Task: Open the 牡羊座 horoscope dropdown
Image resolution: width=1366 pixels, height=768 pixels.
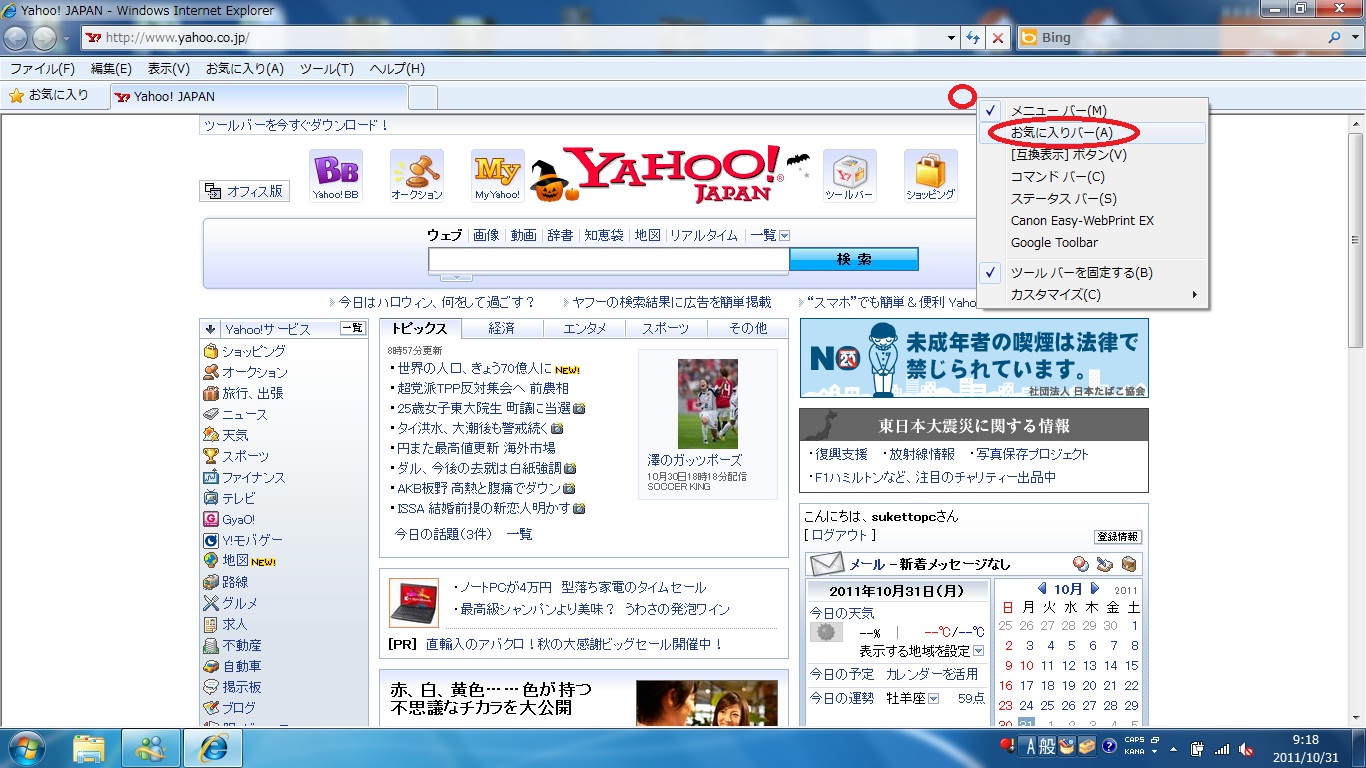Action: pyautogui.click(x=933, y=698)
